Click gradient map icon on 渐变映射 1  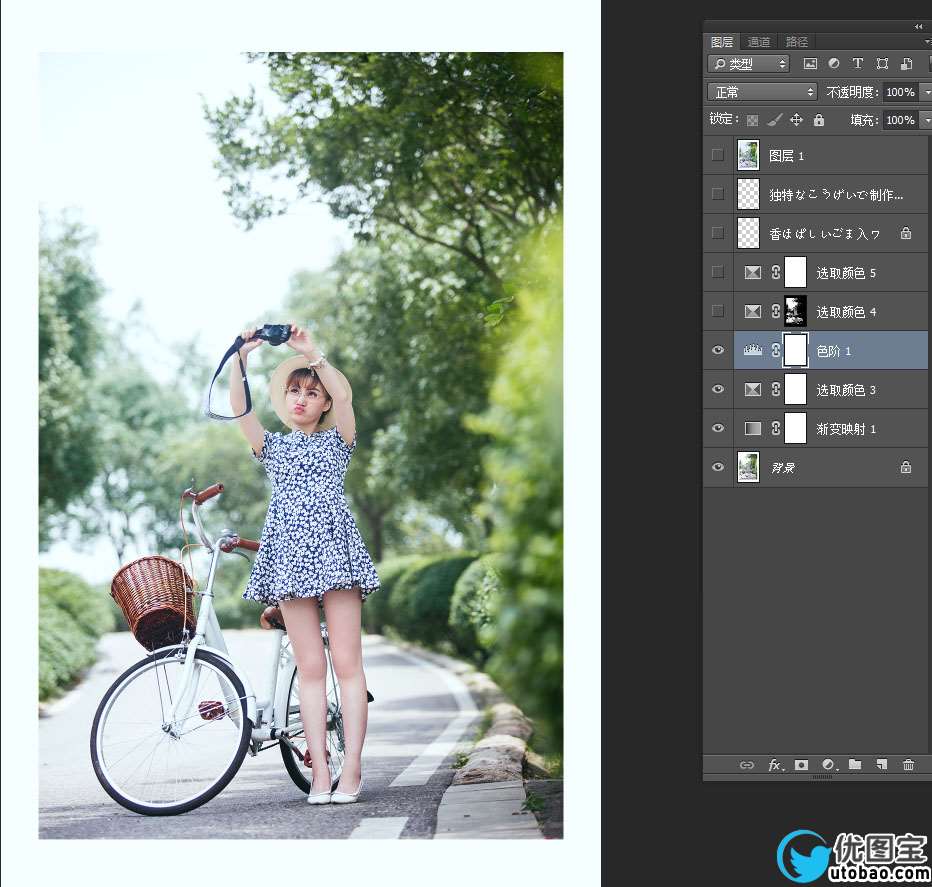coord(752,429)
